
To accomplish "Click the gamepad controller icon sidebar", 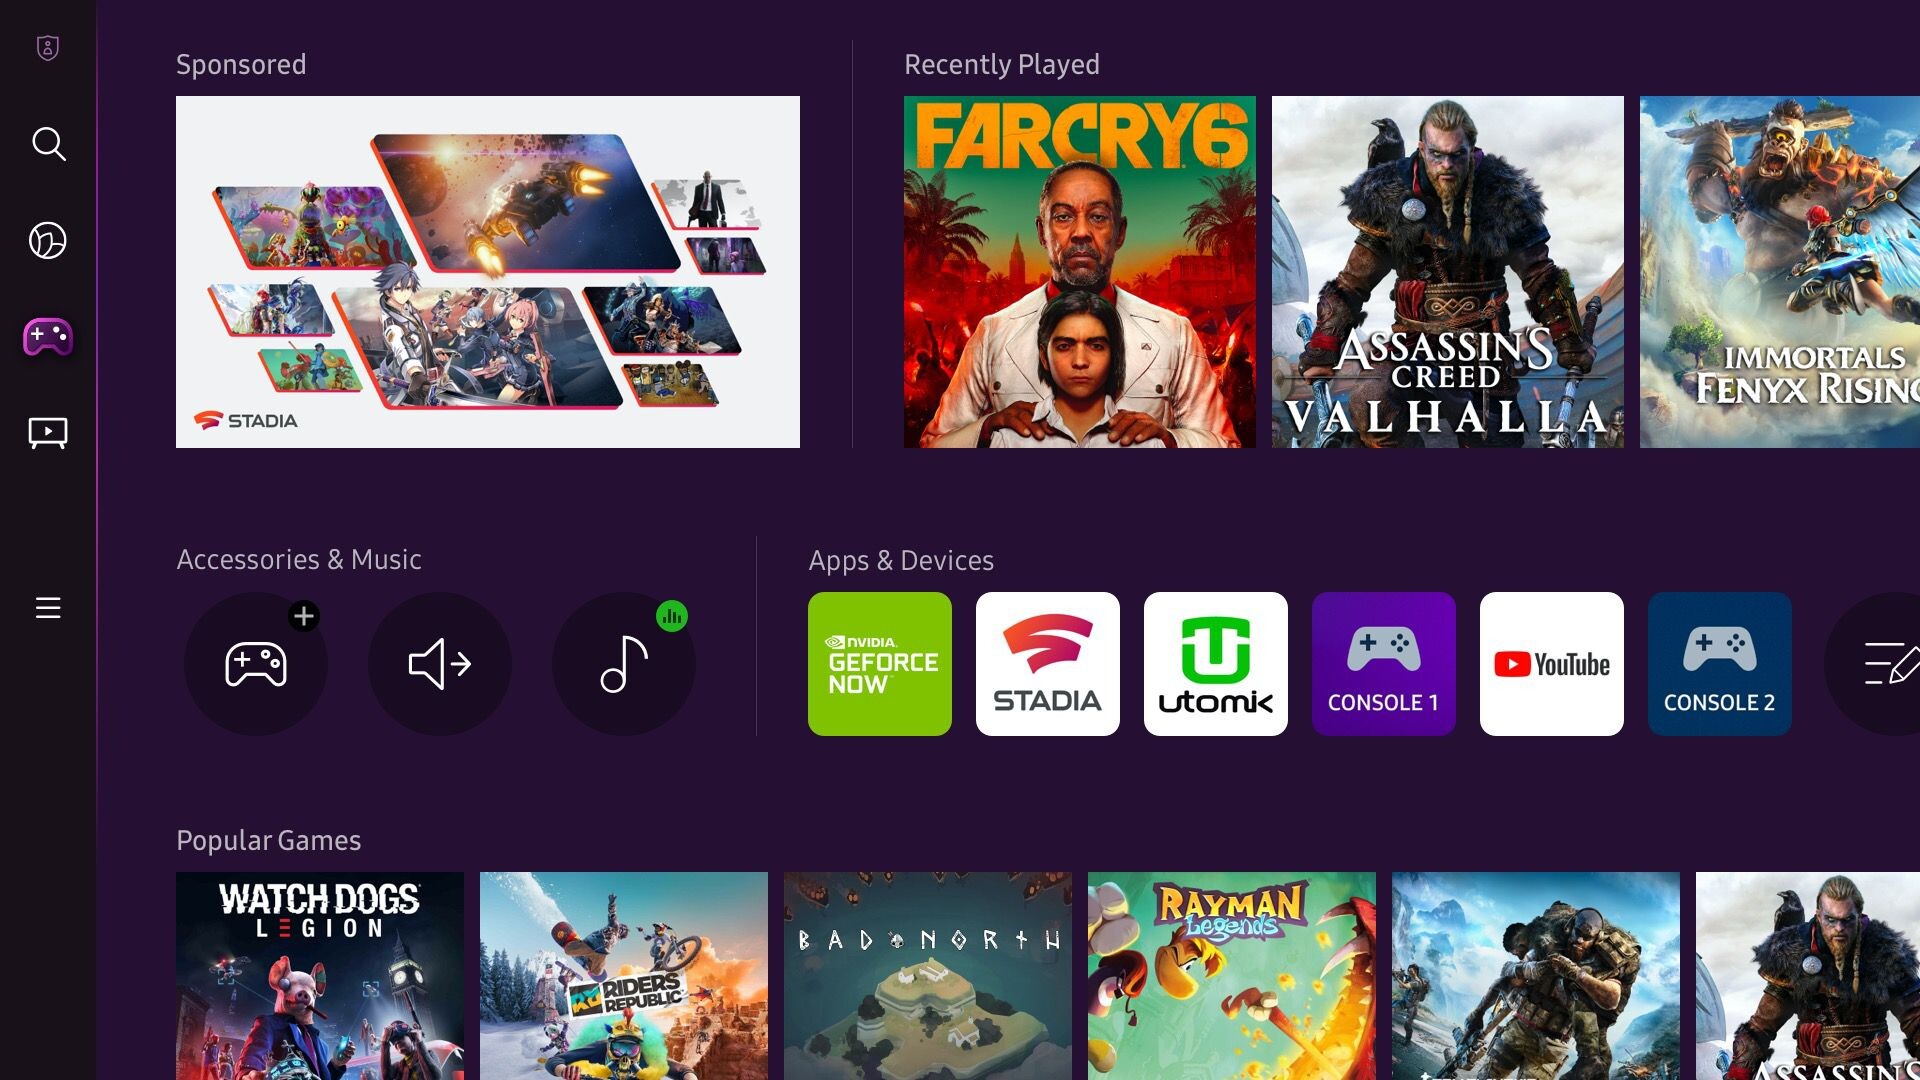I will coord(49,336).
